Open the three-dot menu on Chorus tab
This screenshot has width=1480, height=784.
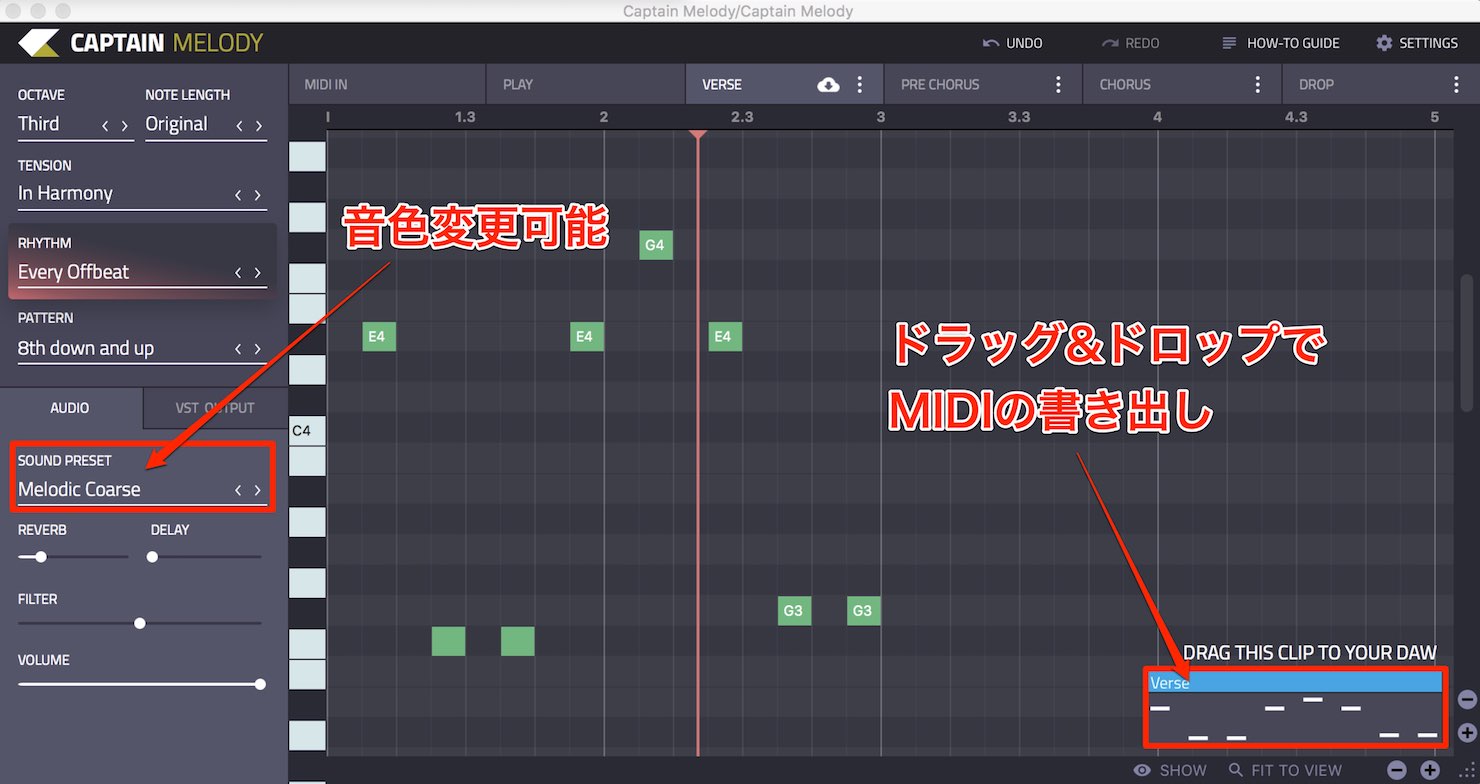pyautogui.click(x=1258, y=85)
